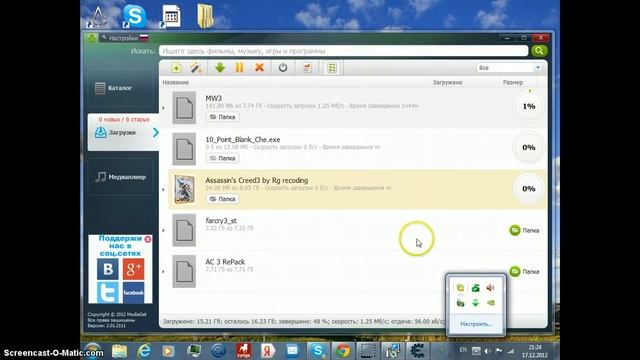Click Настроить in the tray popup
The image size is (640, 360).
476,324
